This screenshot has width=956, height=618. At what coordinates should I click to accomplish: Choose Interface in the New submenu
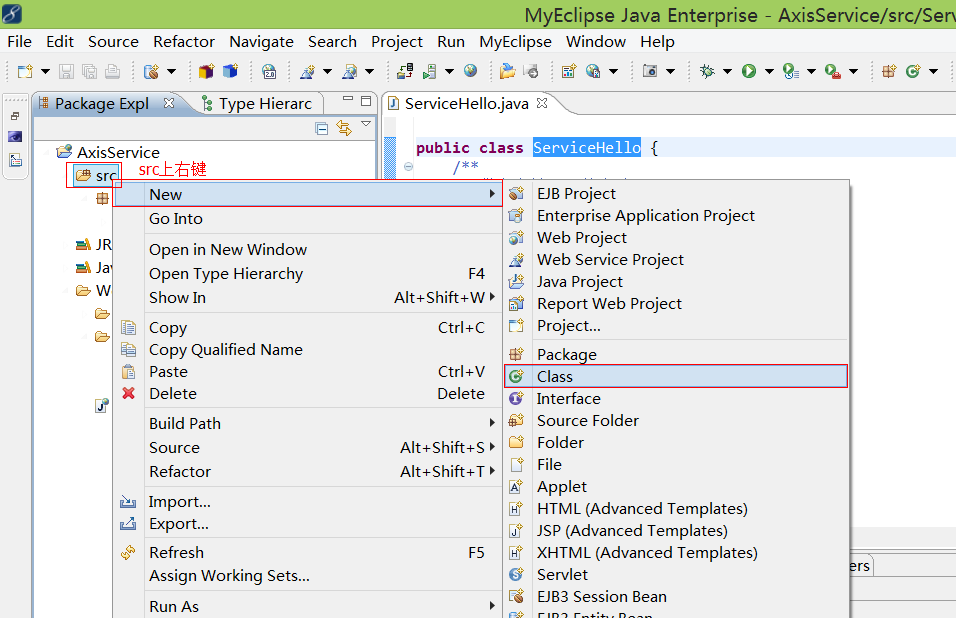tap(676, 399)
